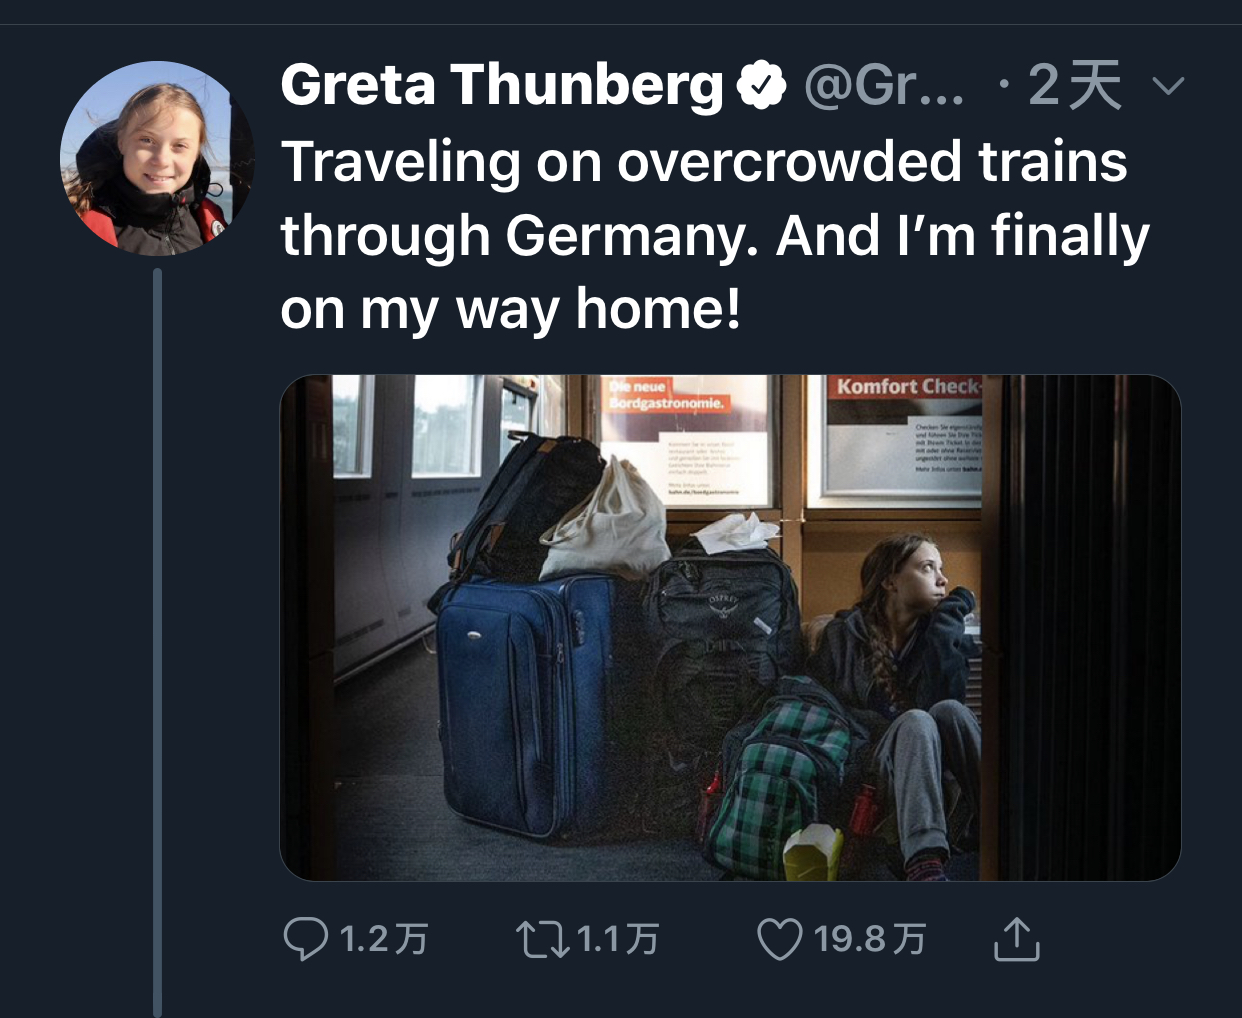The height and width of the screenshot is (1018, 1242).
Task: Open Greta Thunberg's profile avatar
Action: [157, 157]
